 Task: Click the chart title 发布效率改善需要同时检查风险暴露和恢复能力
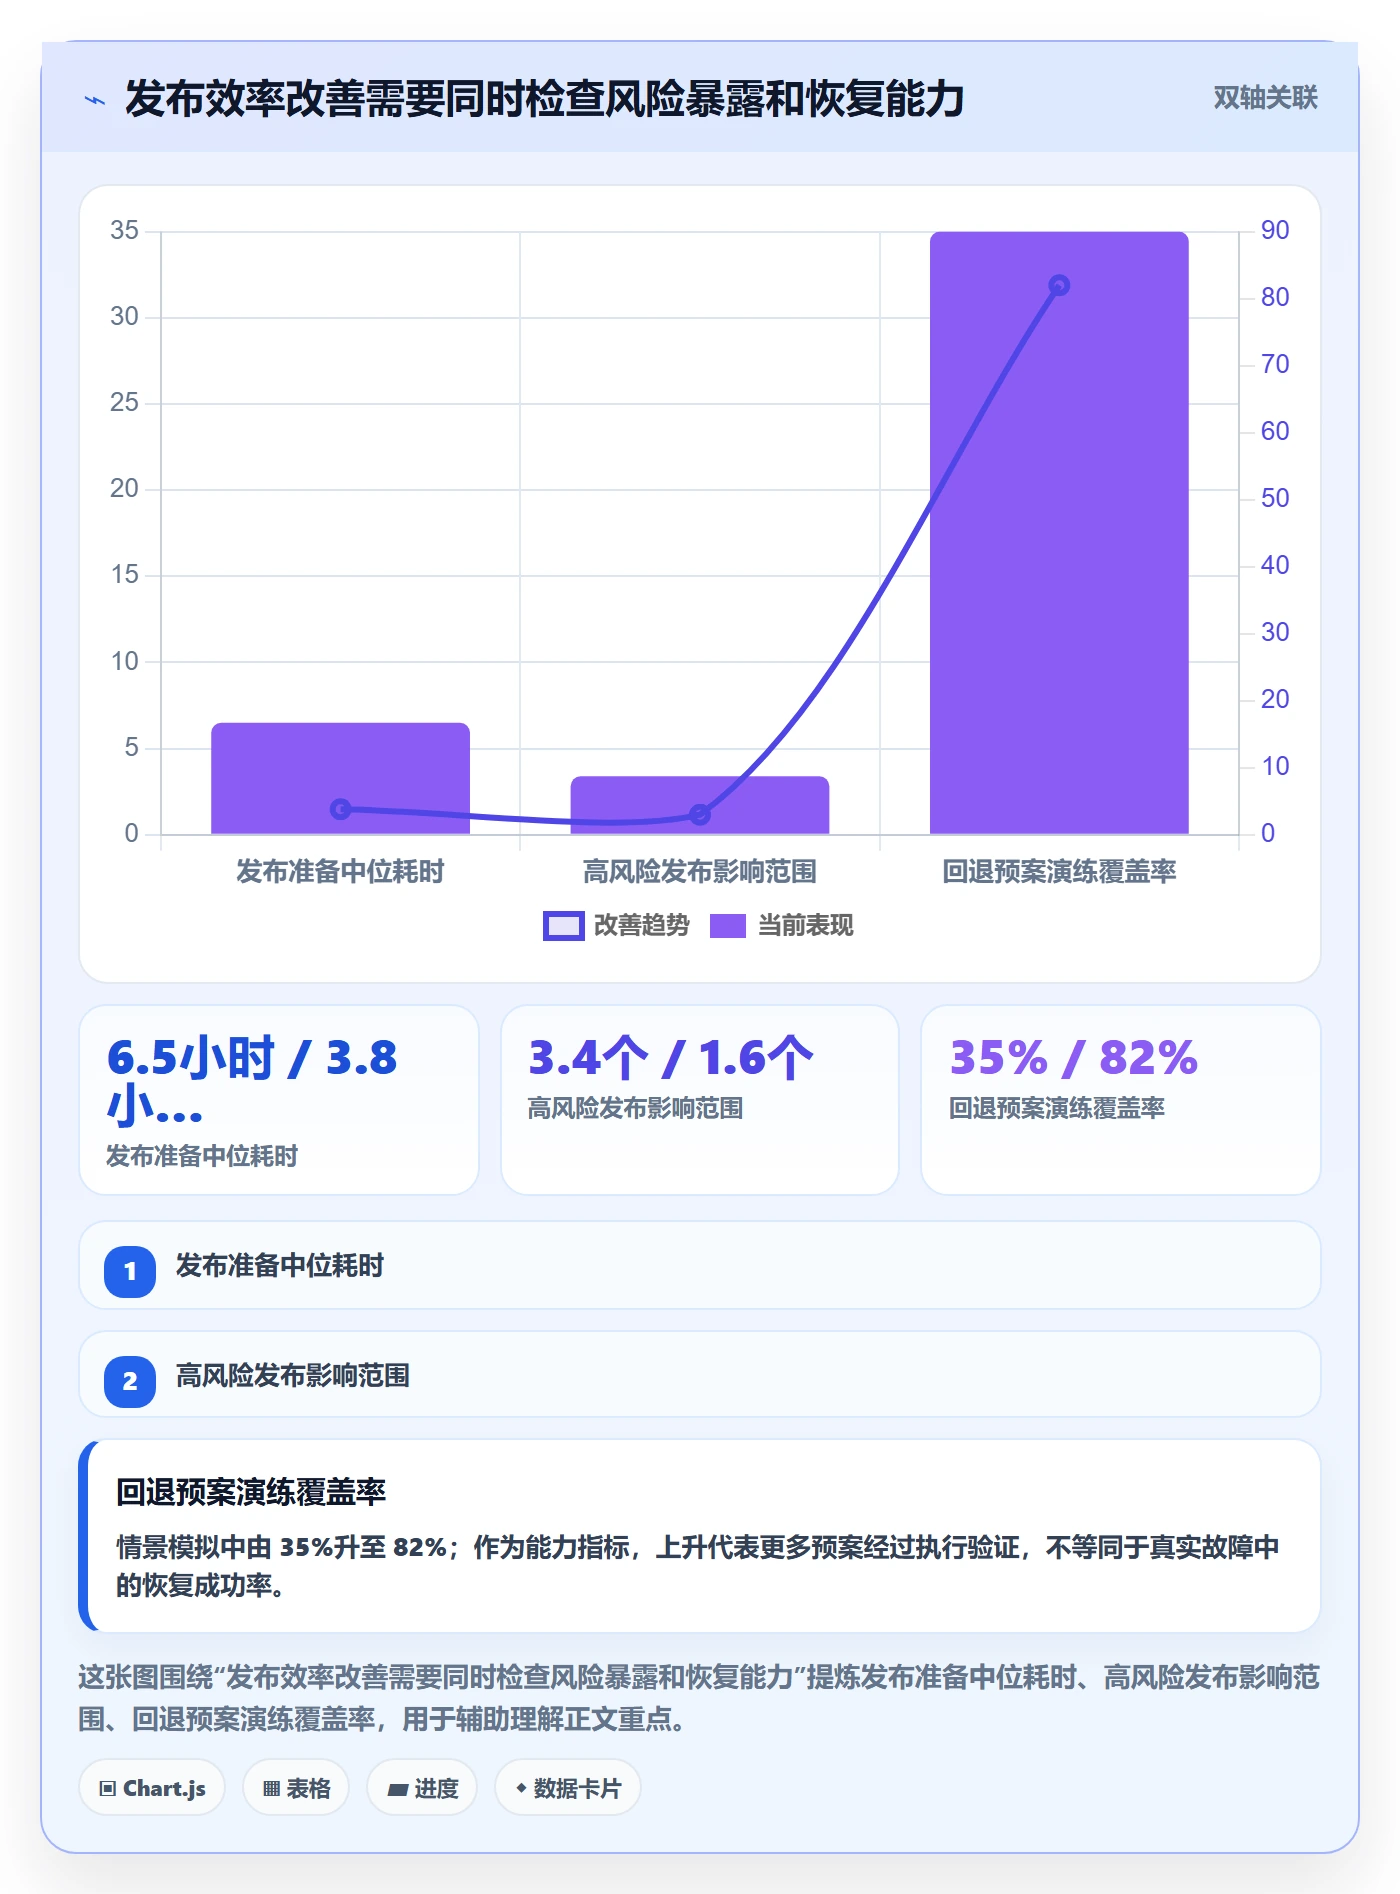point(545,98)
